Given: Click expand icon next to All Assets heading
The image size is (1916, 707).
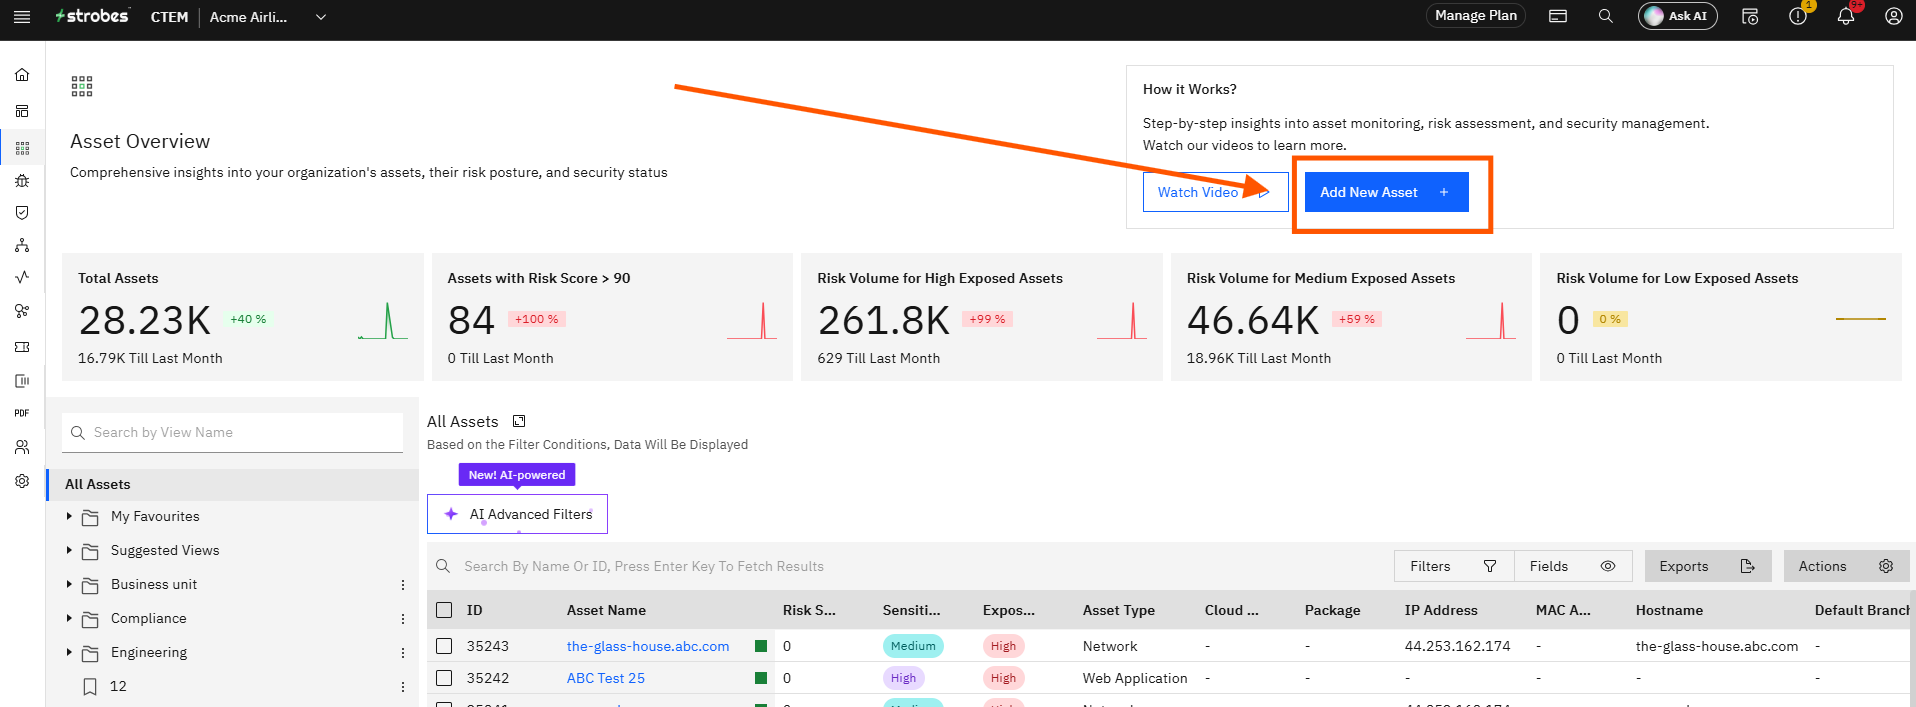Looking at the screenshot, I should (519, 421).
